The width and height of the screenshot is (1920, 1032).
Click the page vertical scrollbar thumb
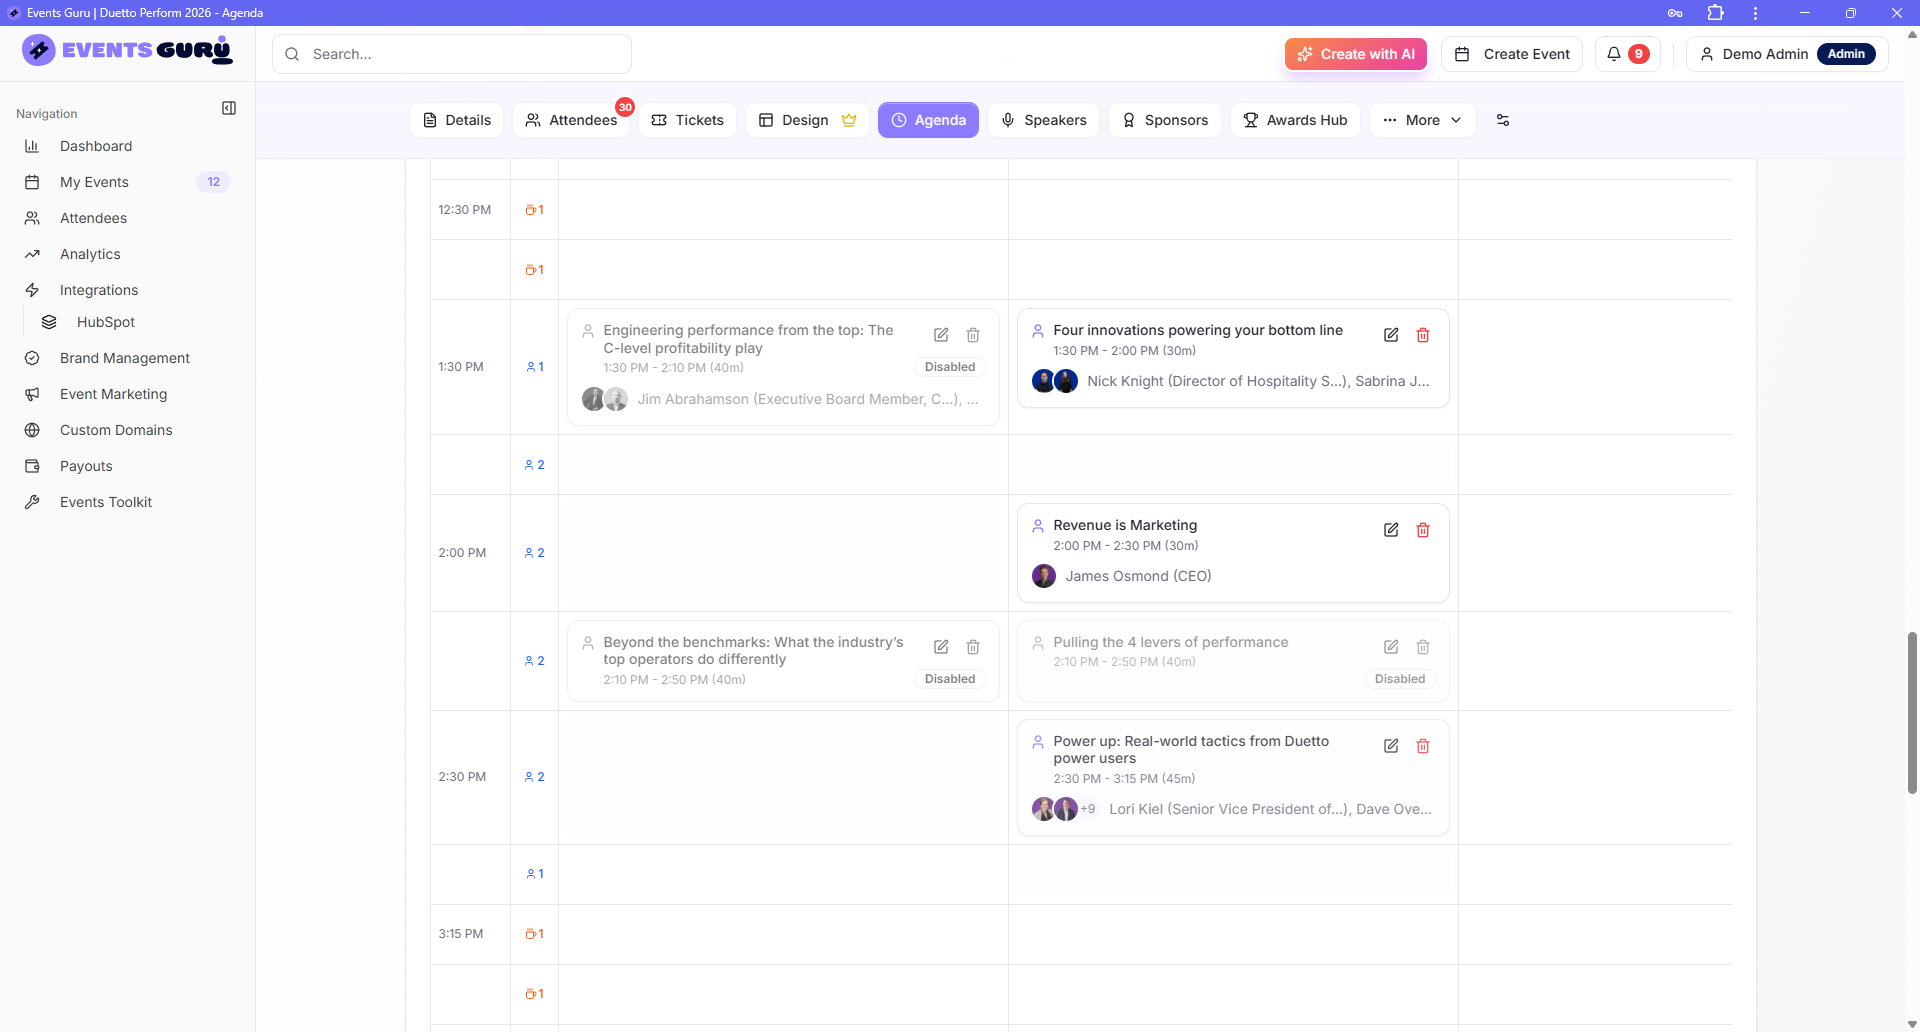1912,712
